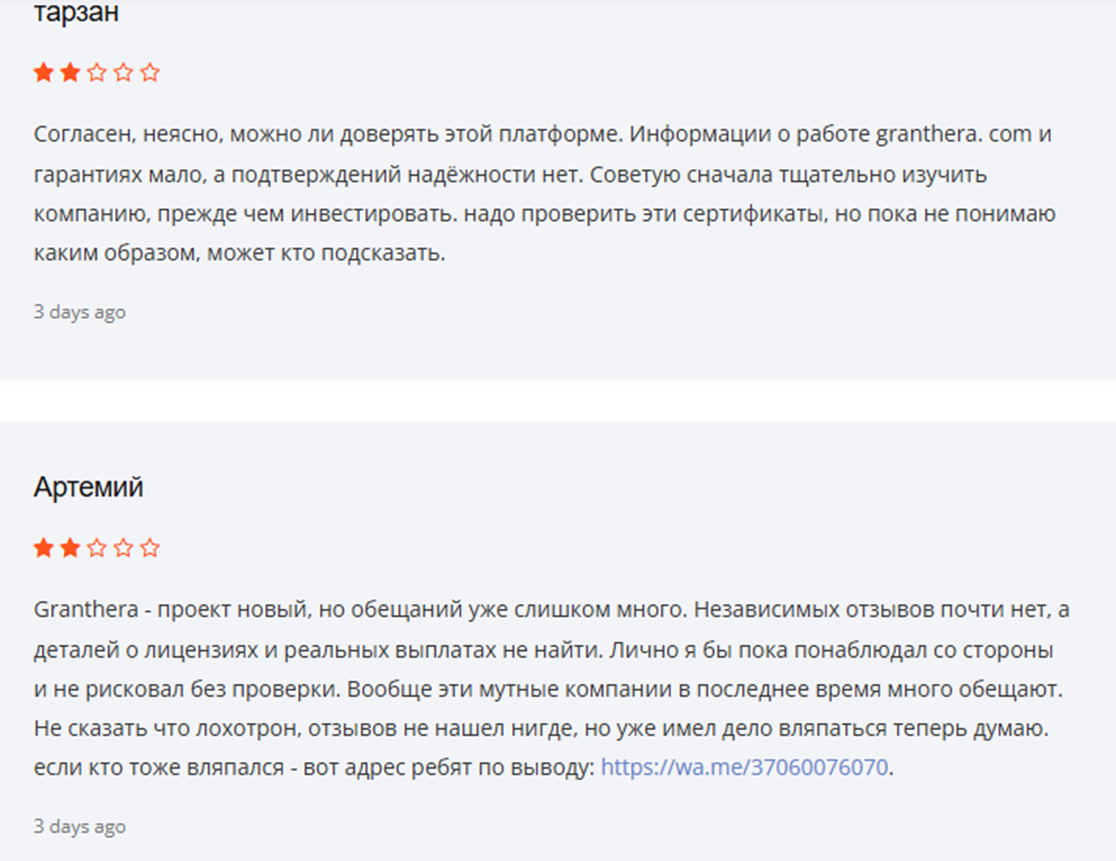Click fourth empty star in тарзан's rating
Image resolution: width=1116 pixels, height=861 pixels.
[123, 72]
